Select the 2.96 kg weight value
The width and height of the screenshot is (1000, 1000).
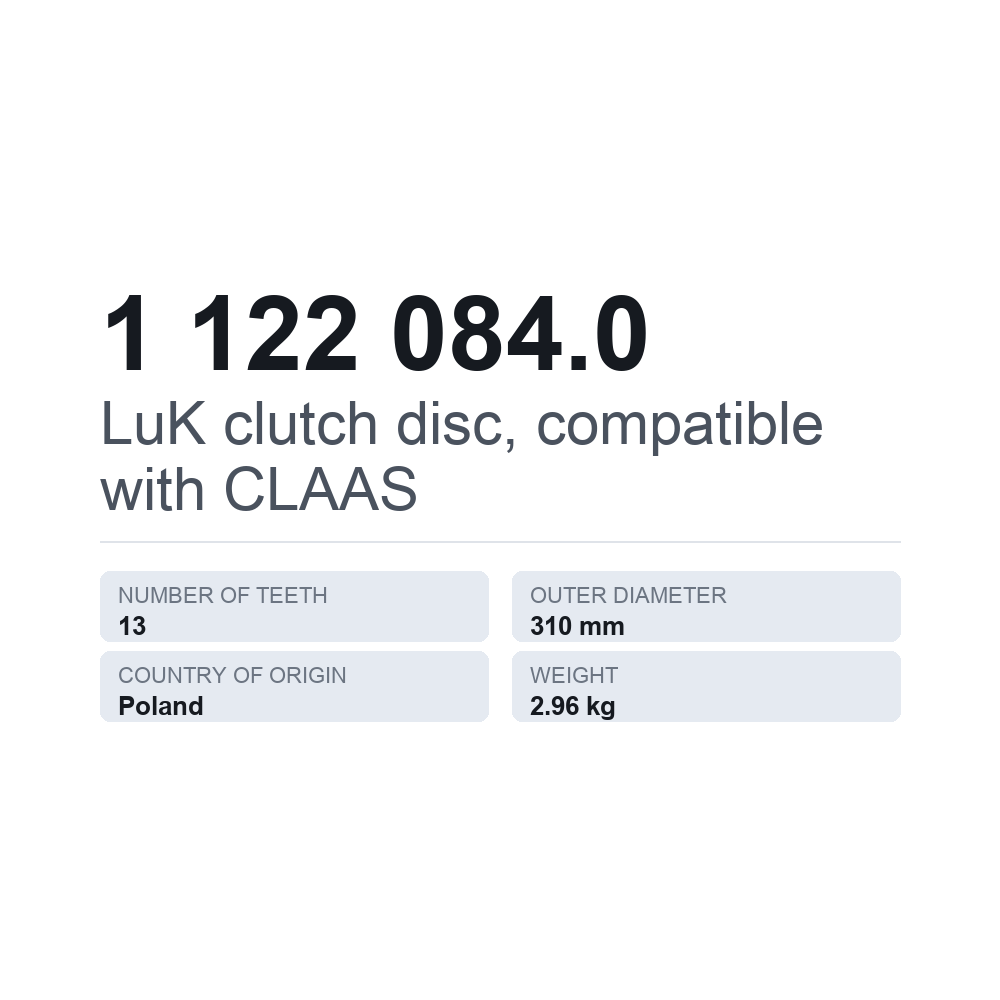pyautogui.click(x=573, y=707)
